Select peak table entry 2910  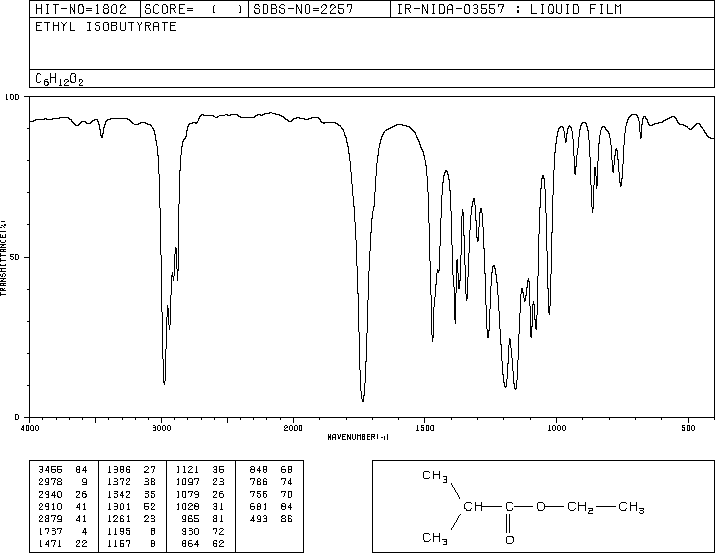pos(50,506)
